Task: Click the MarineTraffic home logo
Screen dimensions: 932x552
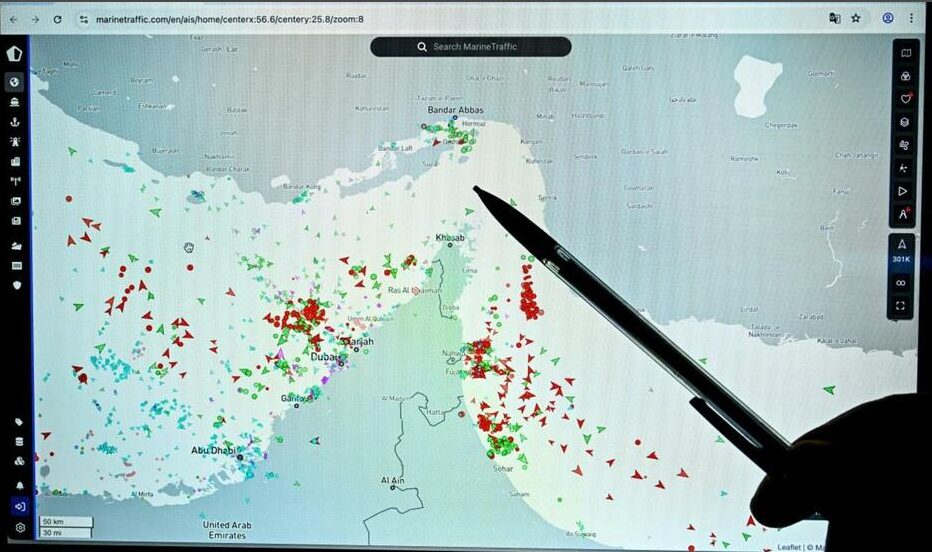Action: [x=15, y=55]
